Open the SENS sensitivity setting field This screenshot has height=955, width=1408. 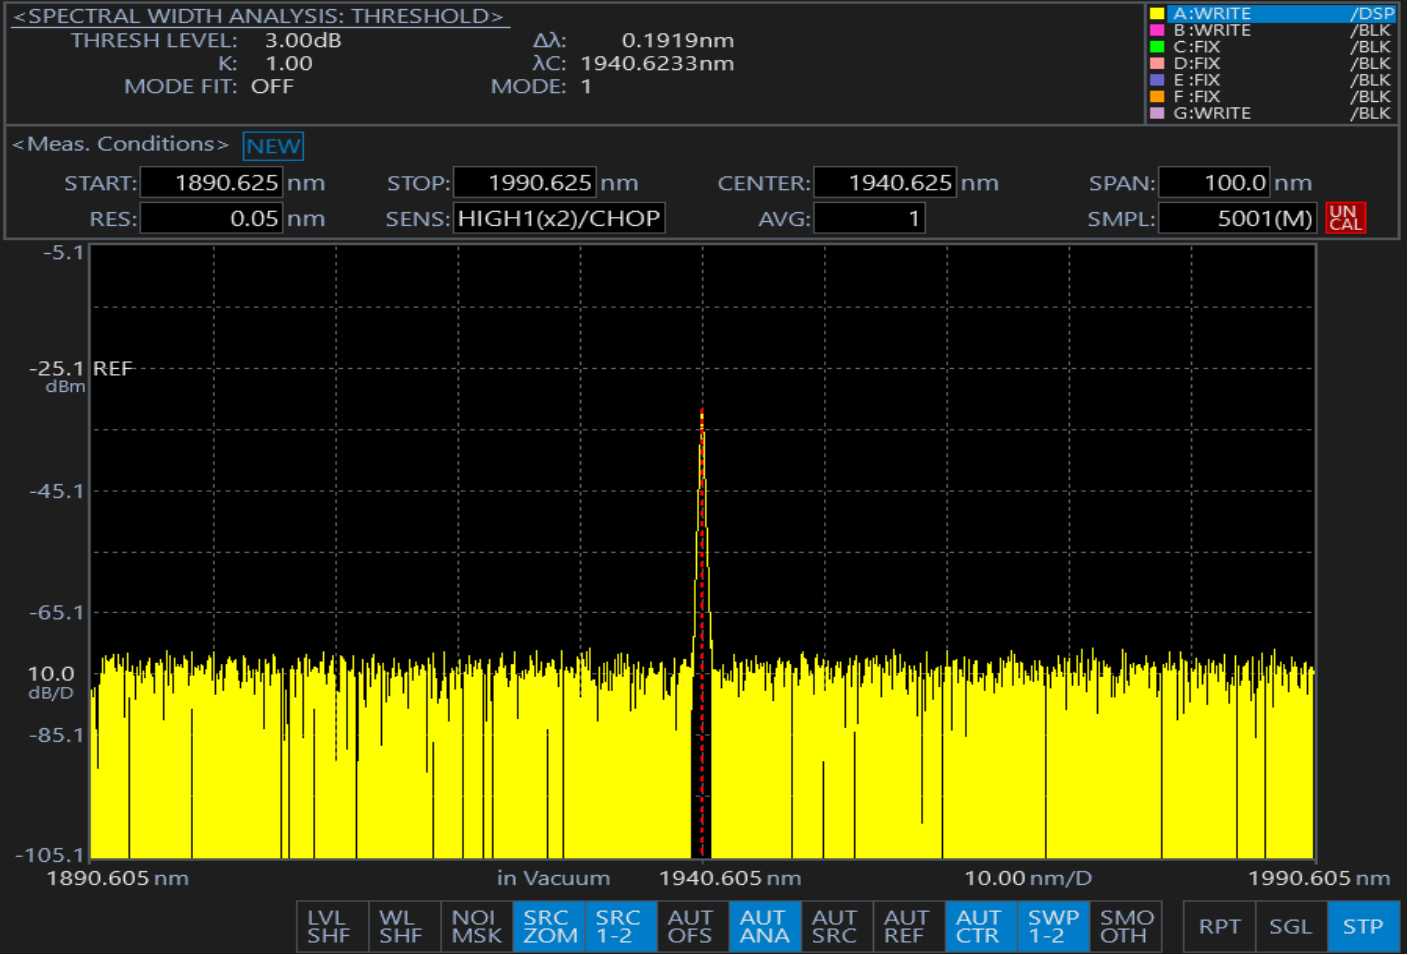point(559,218)
